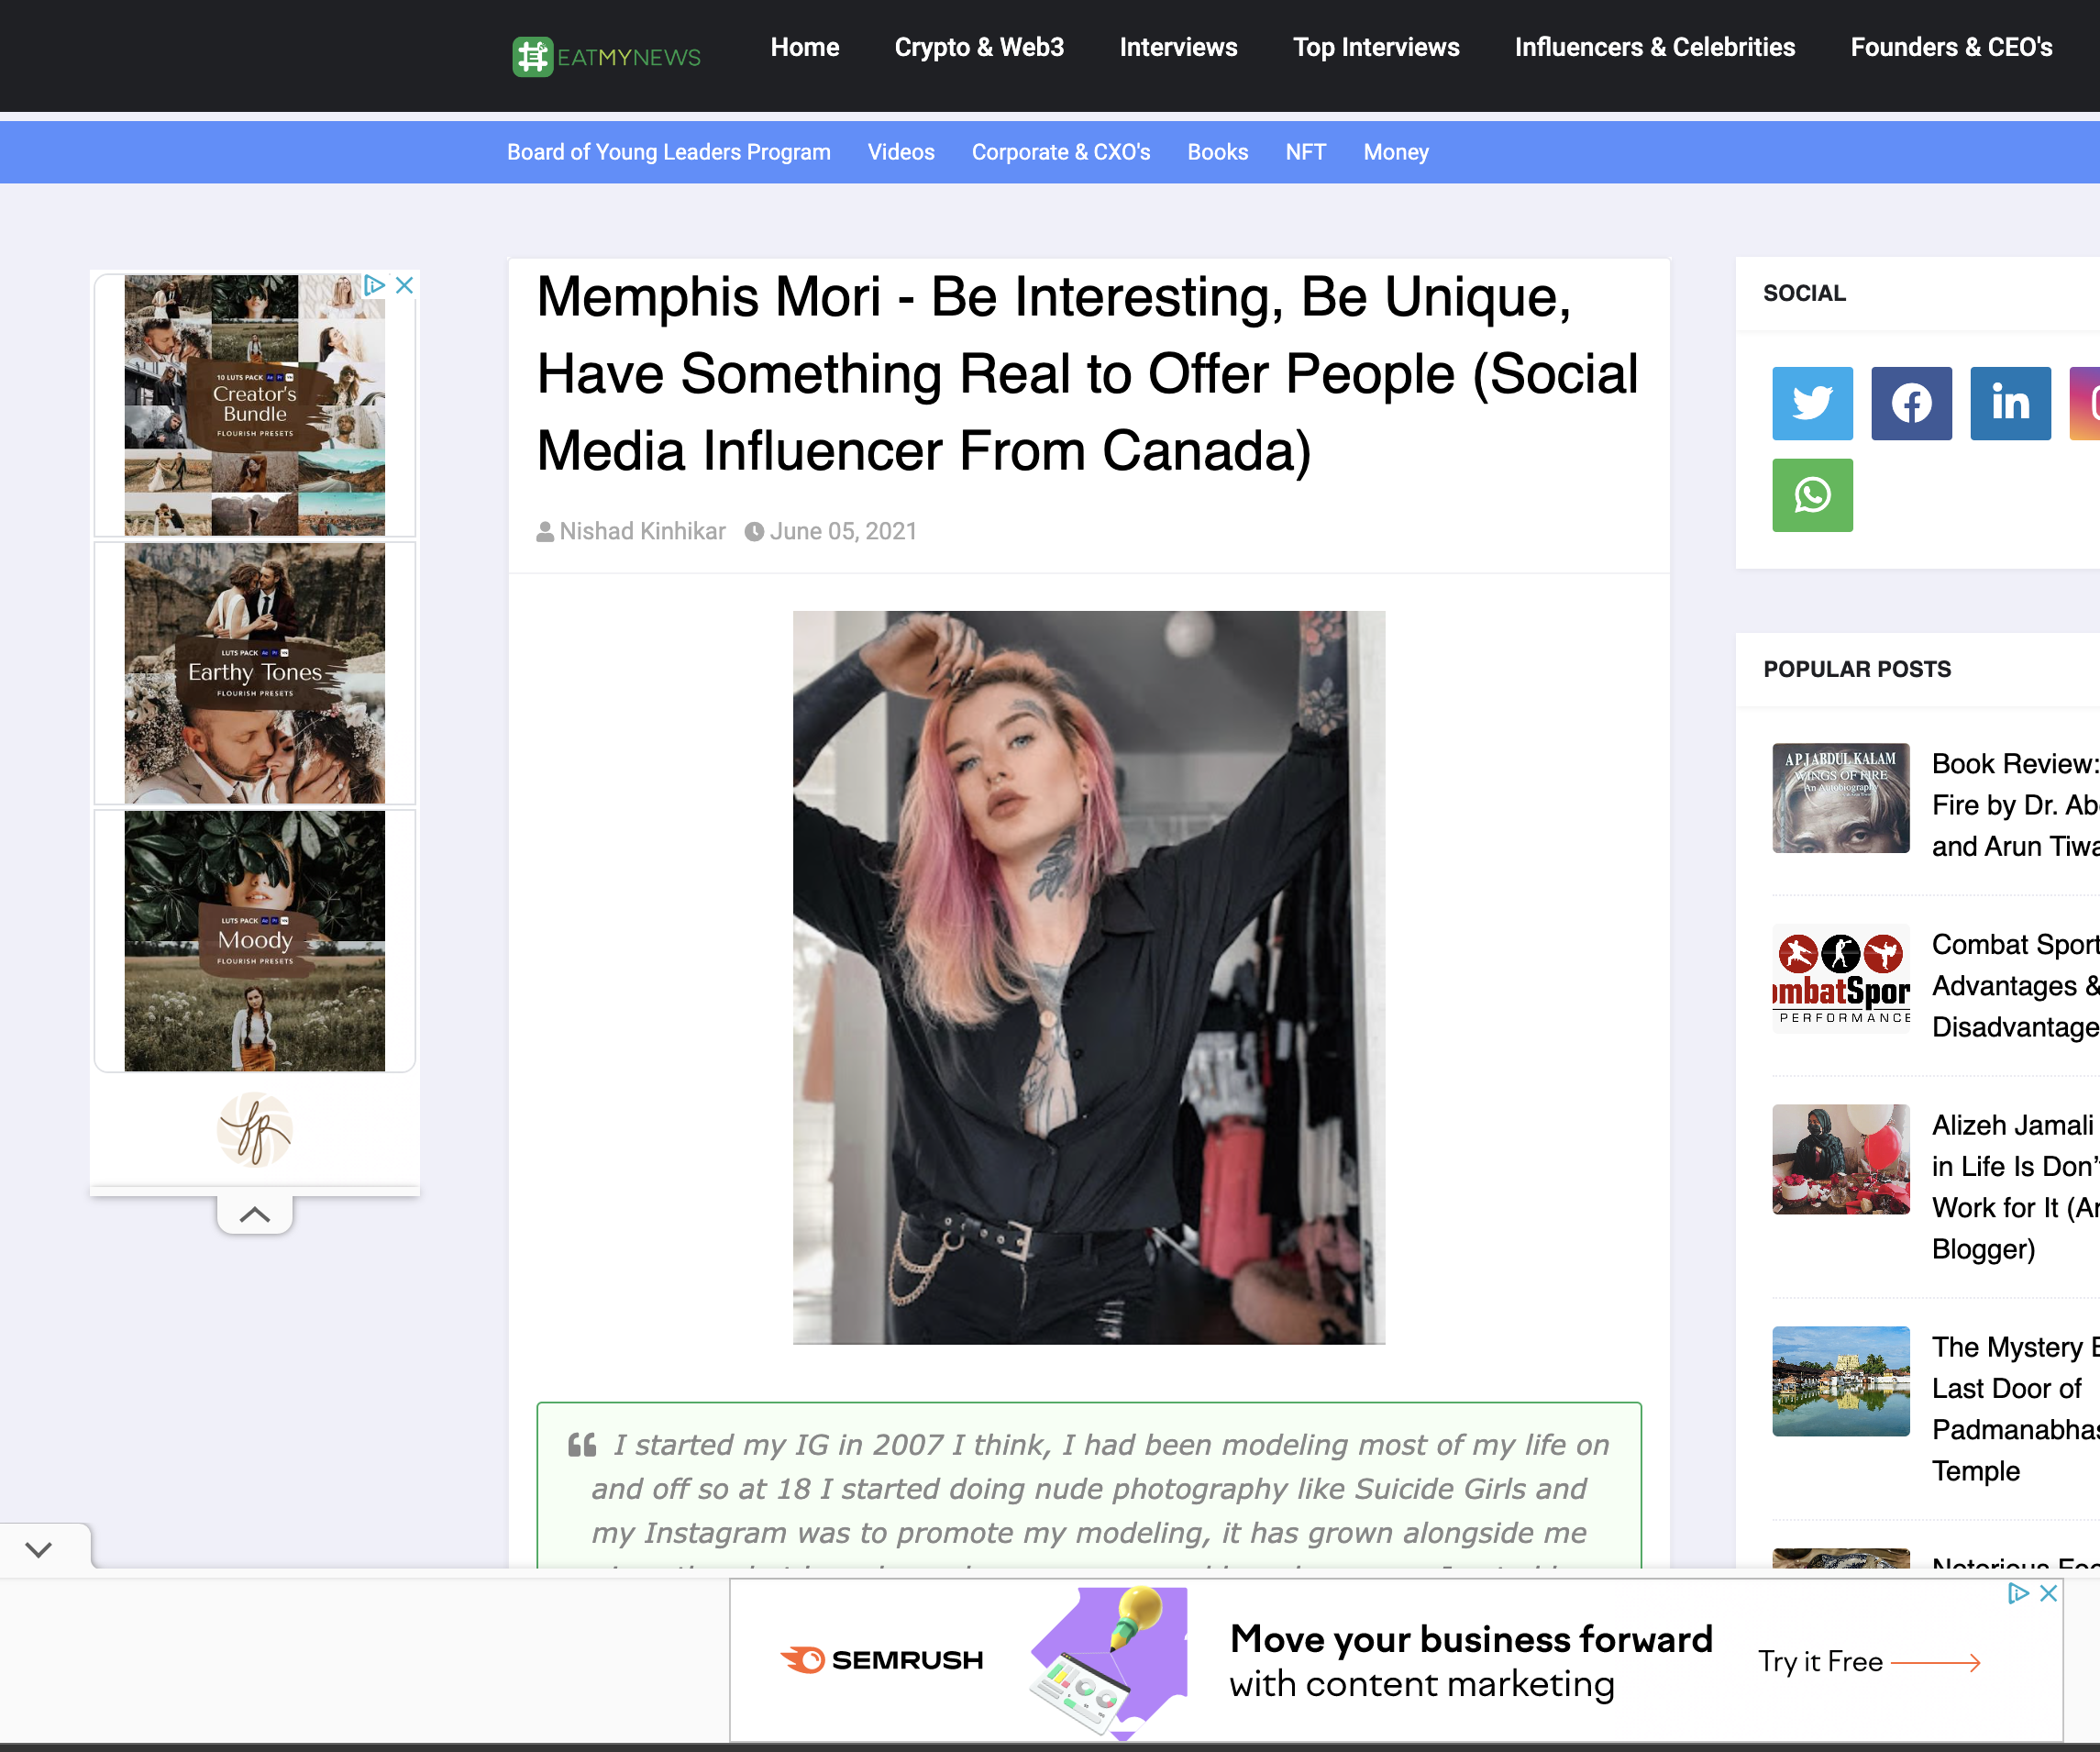Collapse sidebar ad with up chevron
The height and width of the screenshot is (1752, 2100).
click(x=255, y=1215)
